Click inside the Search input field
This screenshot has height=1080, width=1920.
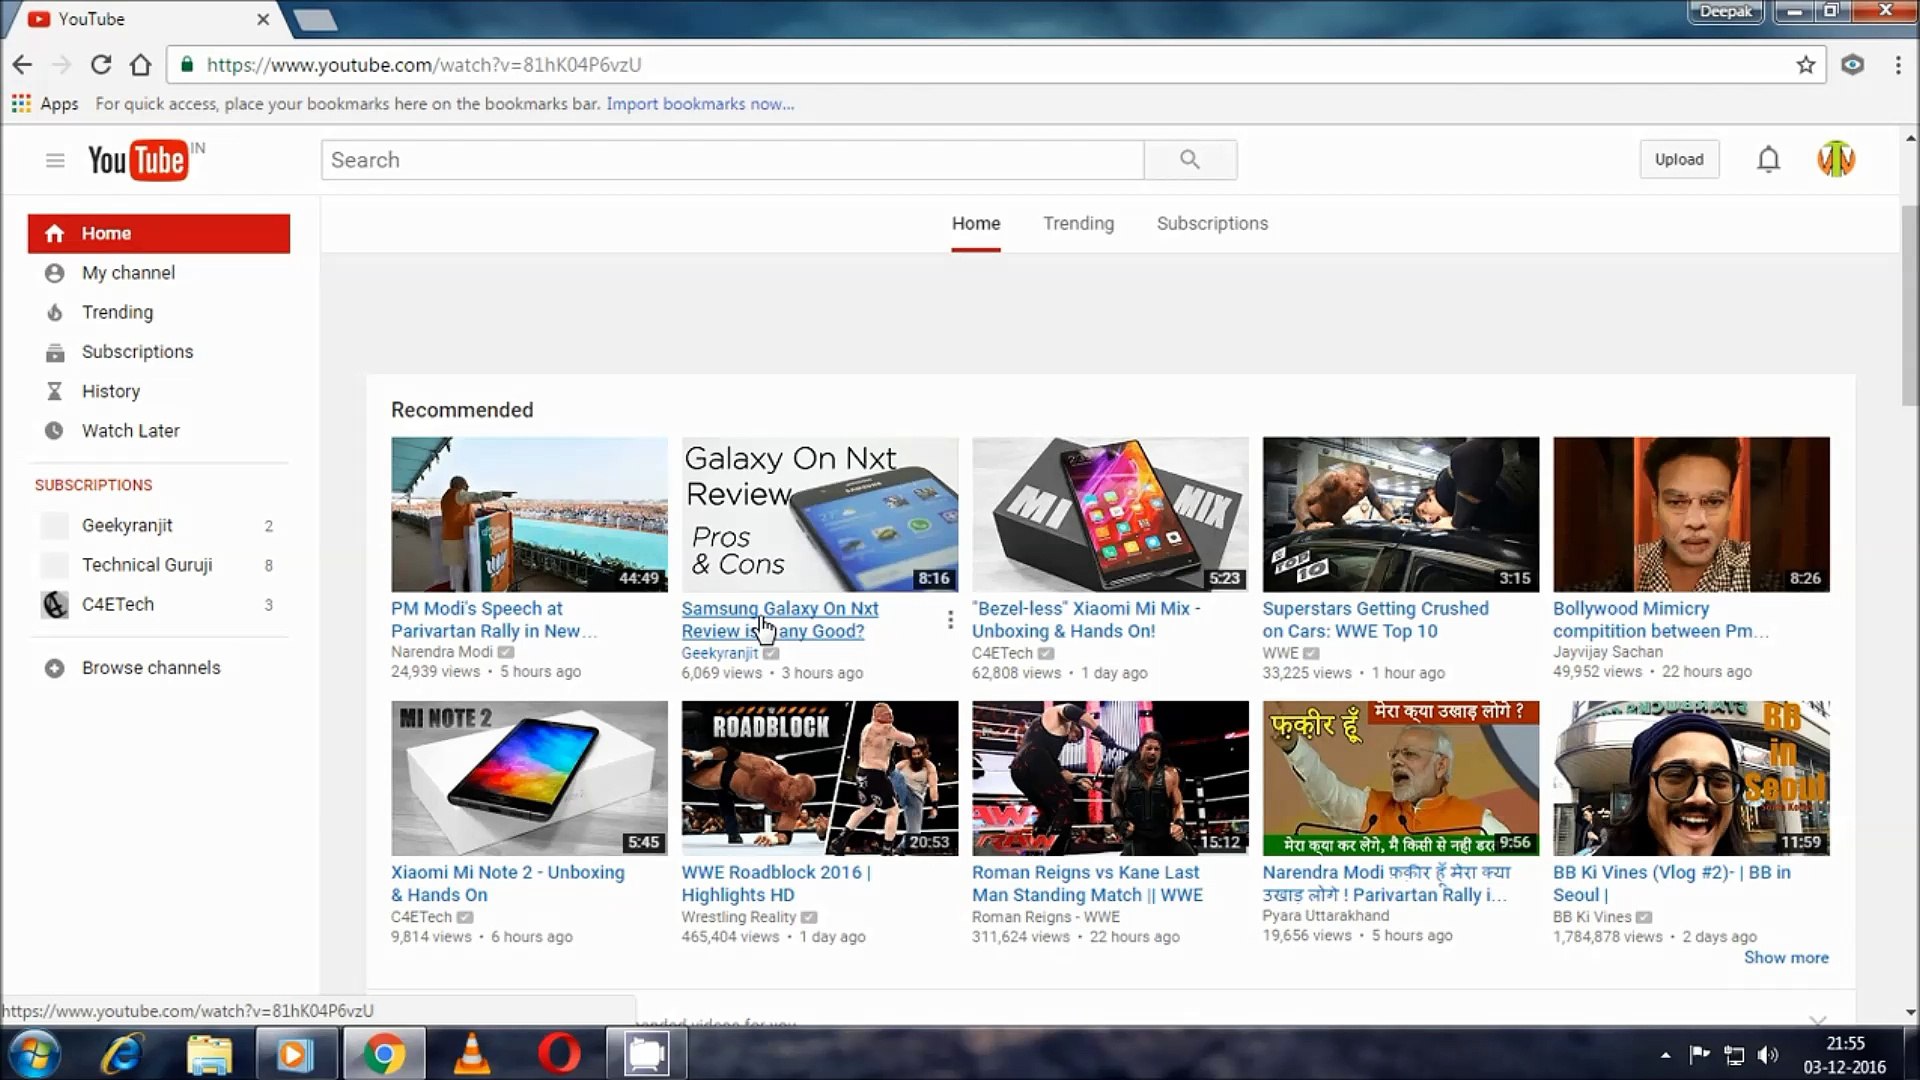coord(731,160)
